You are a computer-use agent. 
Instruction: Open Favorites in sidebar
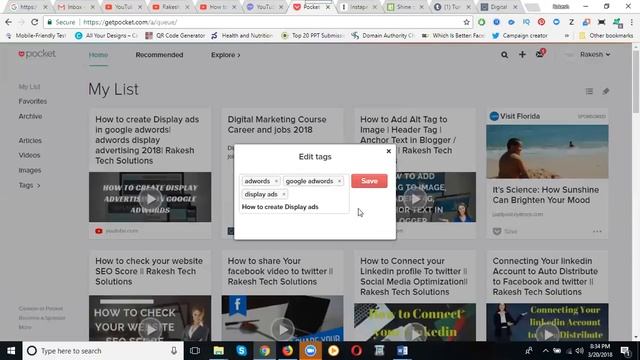[x=33, y=101]
